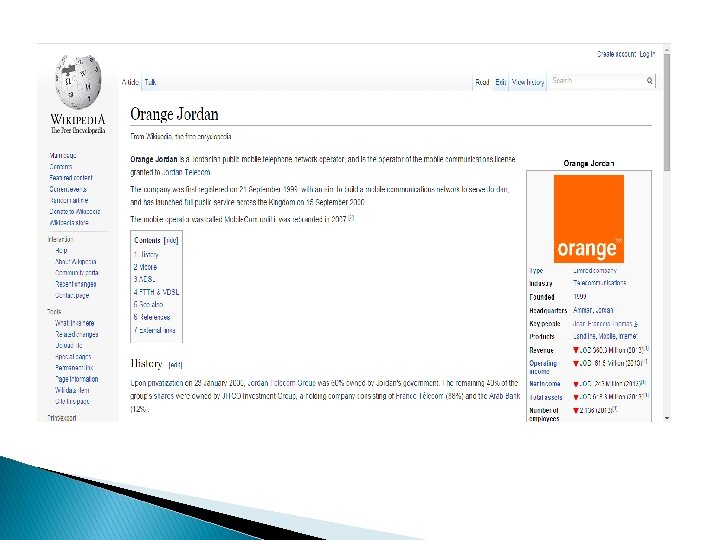Collapse the Tools sidebar section

tap(54, 311)
